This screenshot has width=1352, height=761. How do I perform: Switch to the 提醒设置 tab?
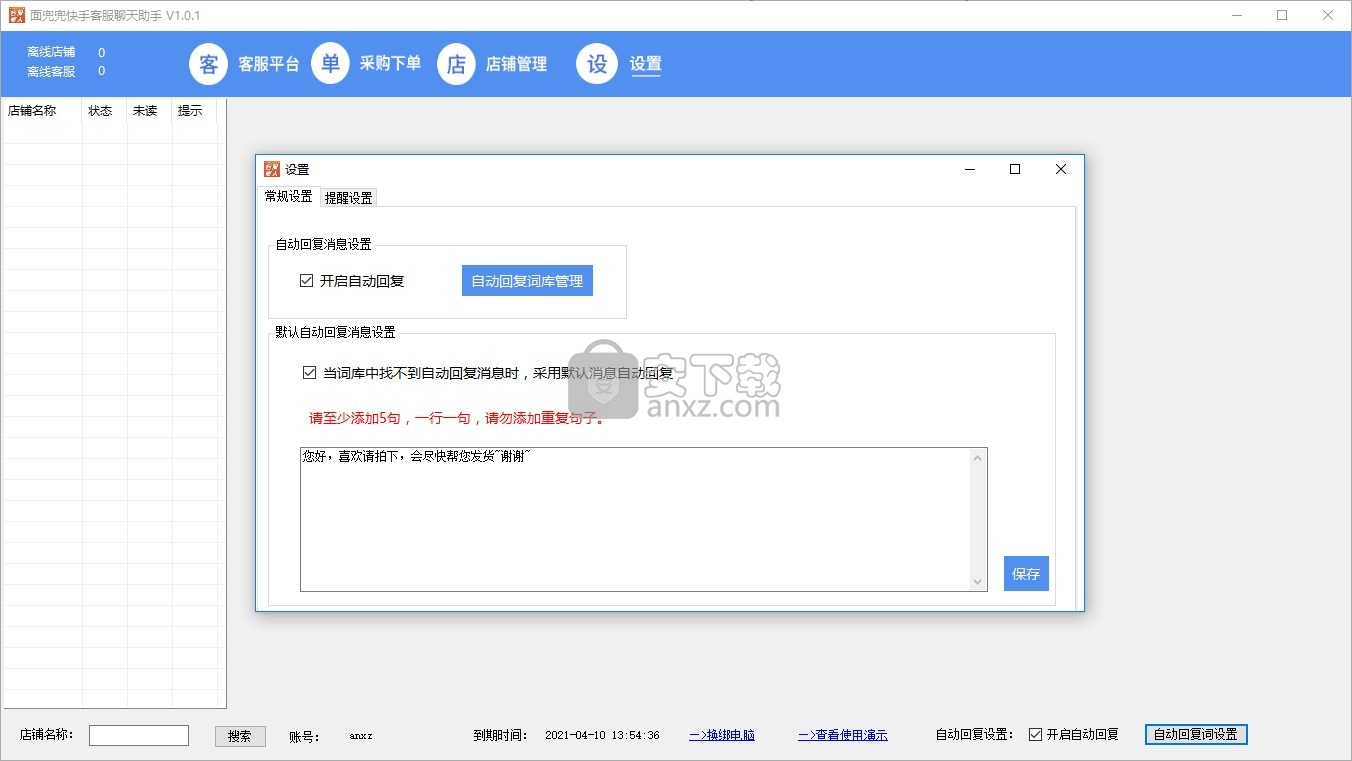(x=349, y=198)
